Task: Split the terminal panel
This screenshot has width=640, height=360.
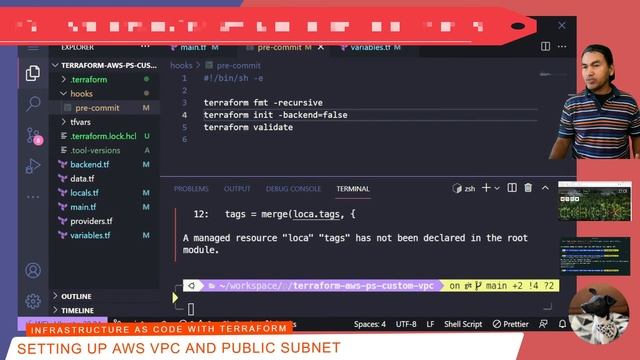Action: (x=512, y=188)
